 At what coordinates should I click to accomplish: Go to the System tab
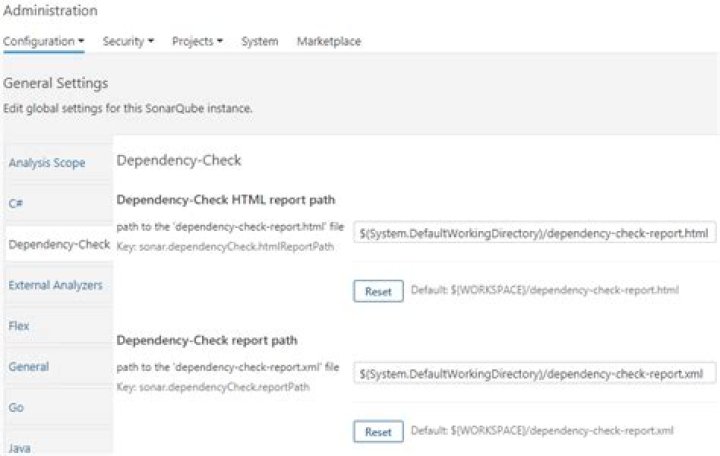(260, 41)
